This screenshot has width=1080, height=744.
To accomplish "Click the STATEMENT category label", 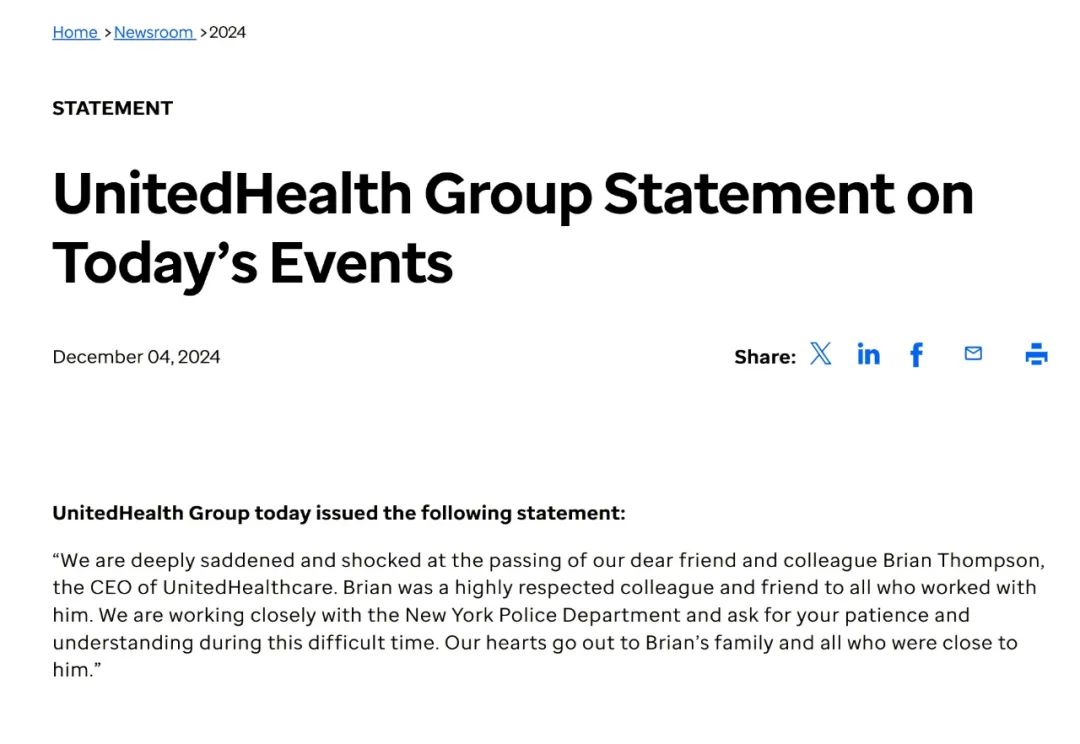I will (x=112, y=108).
